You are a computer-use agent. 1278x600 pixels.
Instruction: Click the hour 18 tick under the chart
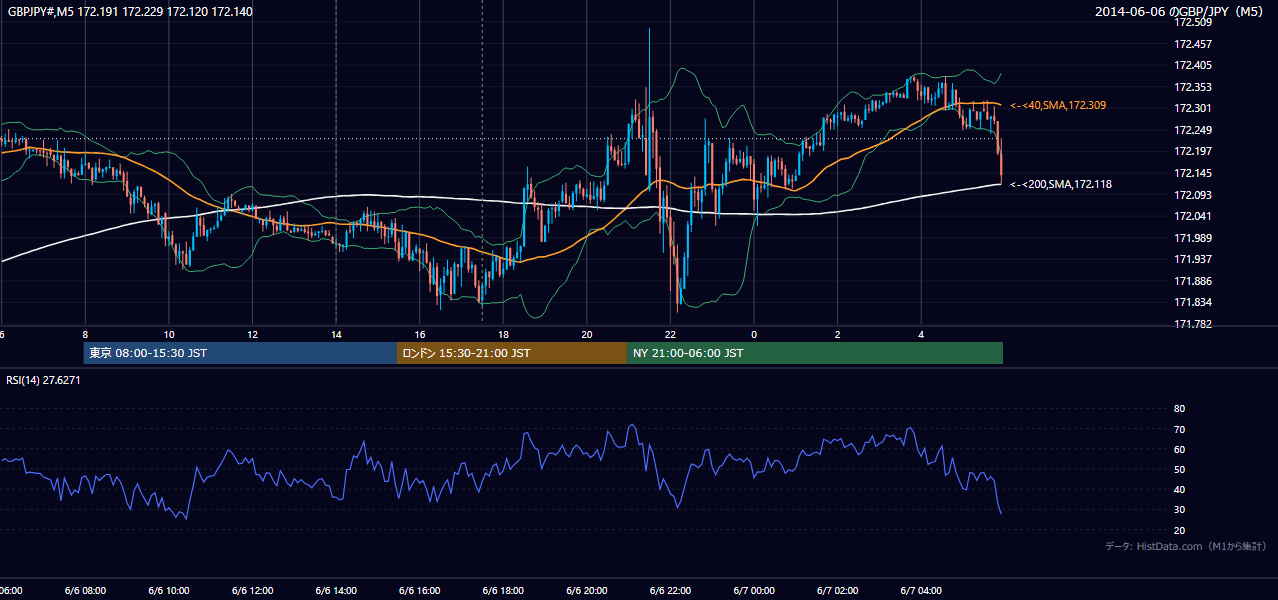[x=503, y=334]
